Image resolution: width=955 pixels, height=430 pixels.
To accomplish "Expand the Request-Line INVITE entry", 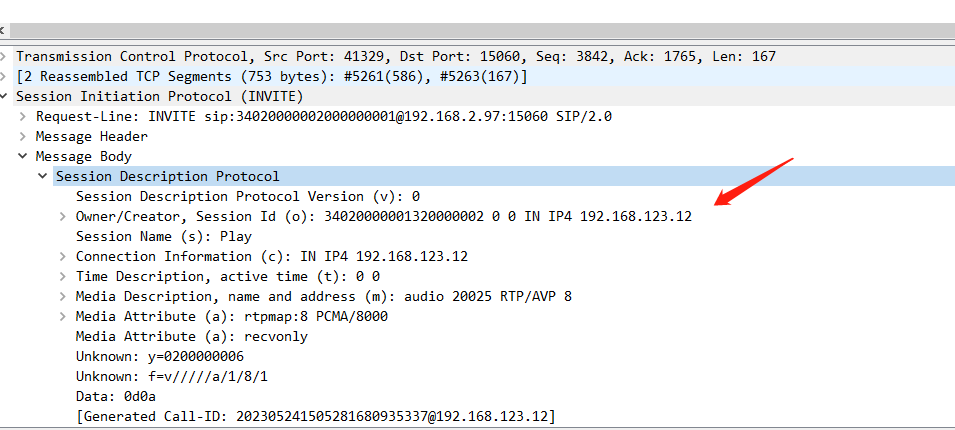I will click(23, 117).
